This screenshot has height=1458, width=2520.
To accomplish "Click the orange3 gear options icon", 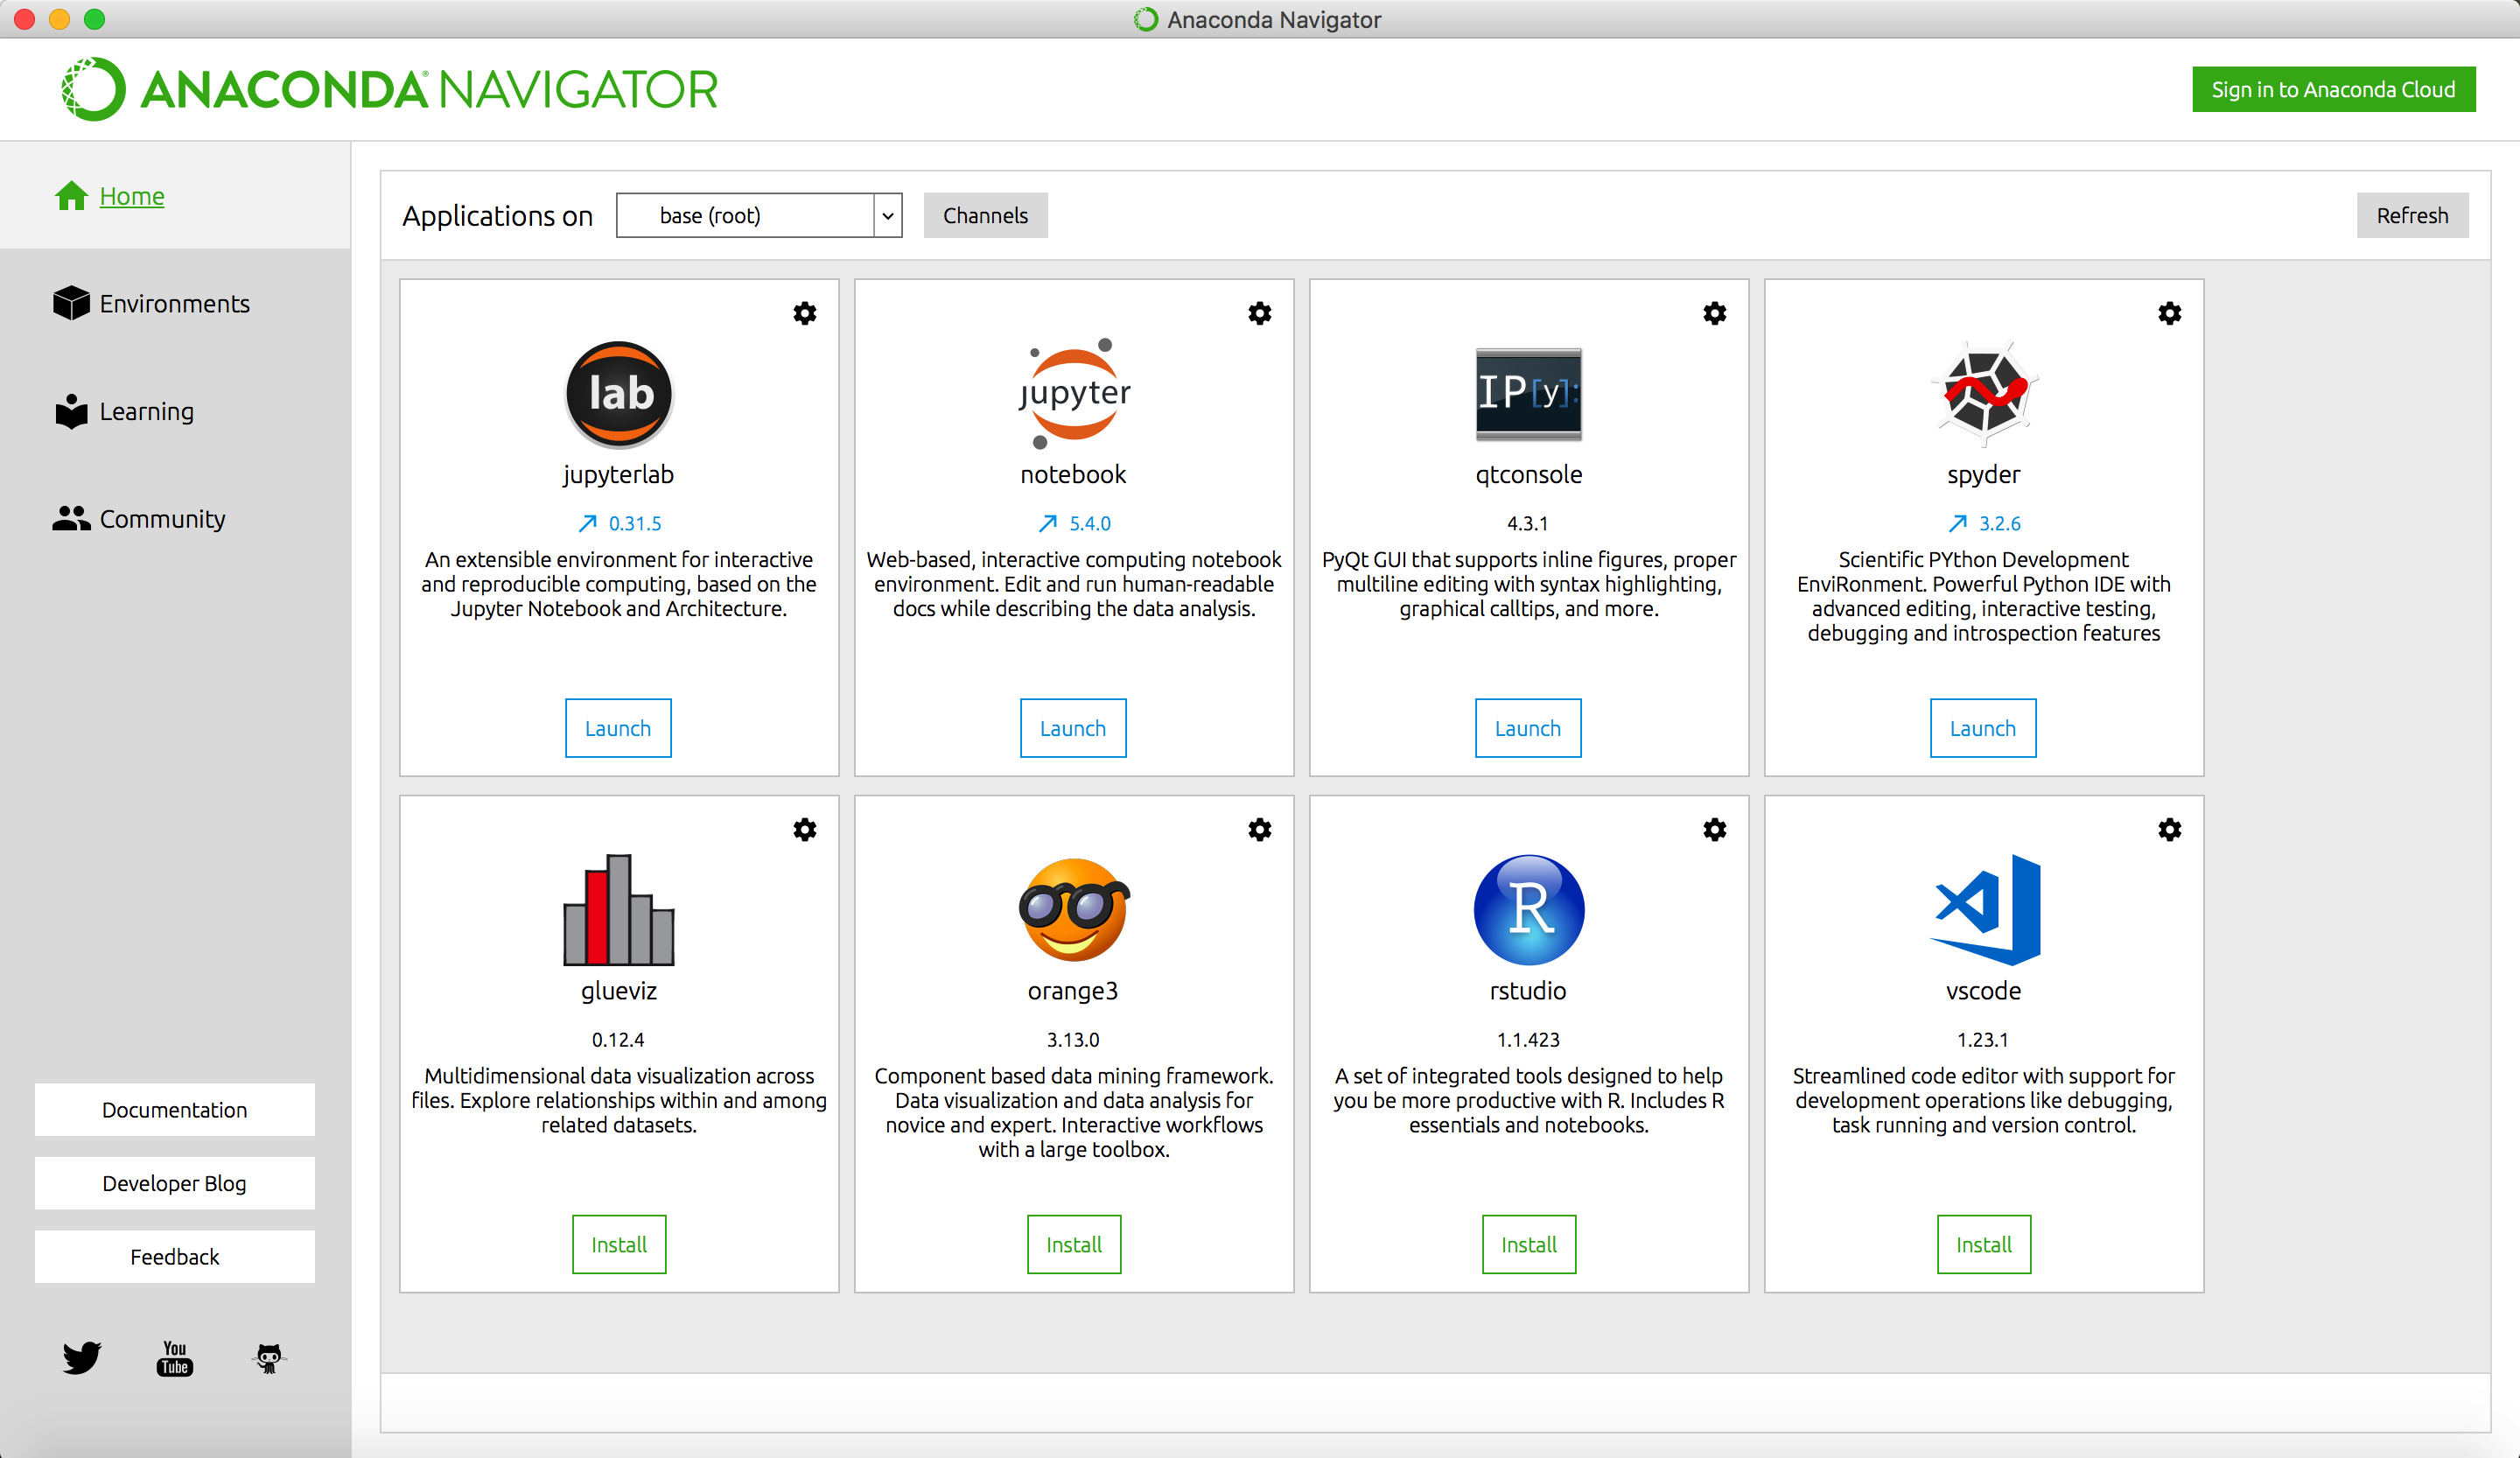I will coord(1259,829).
